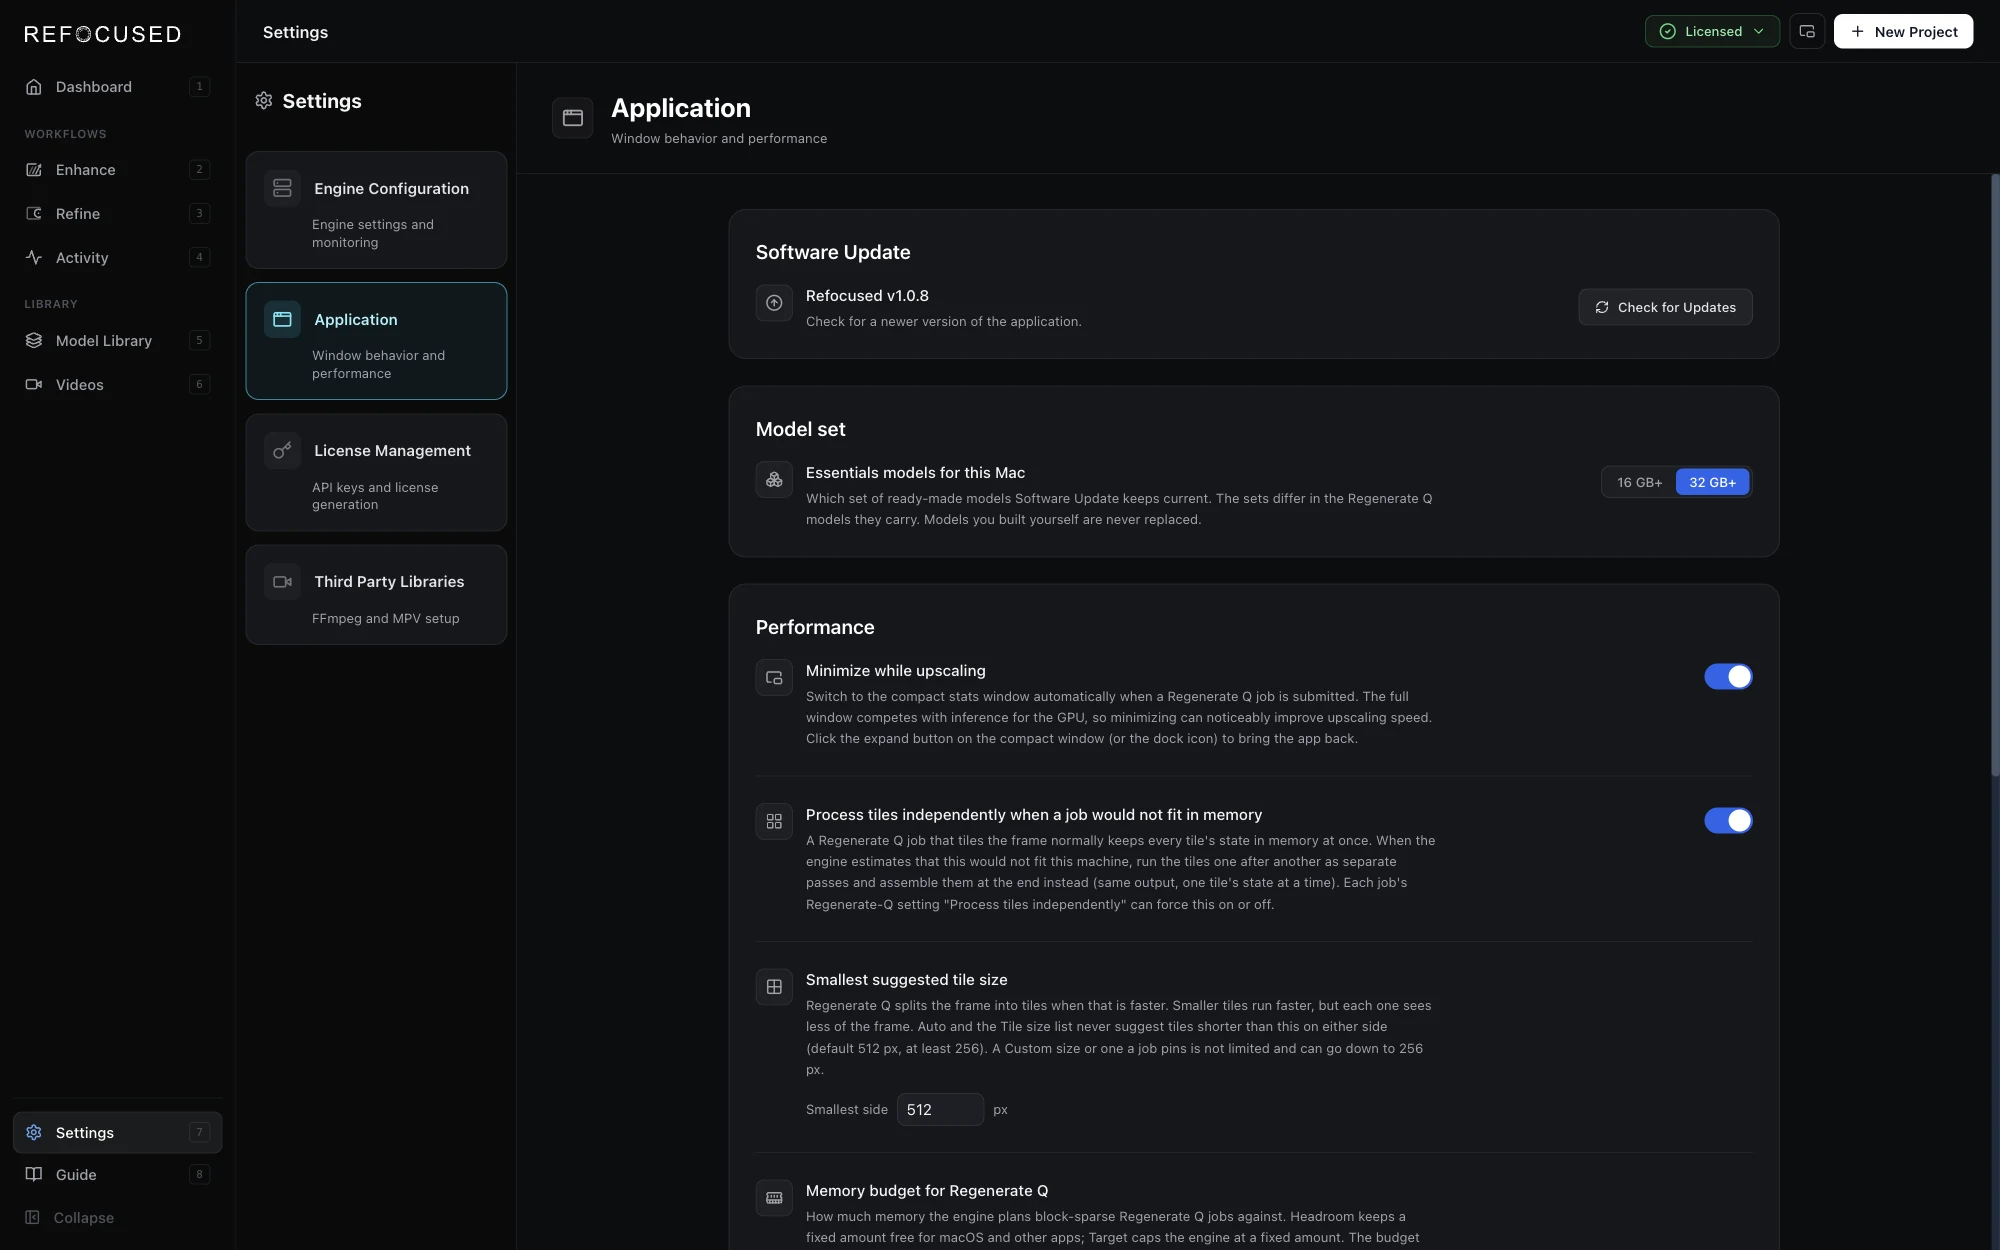Screen dimensions: 2000x1250
Task: Open Engine Configuration settings tab
Action: coord(376,210)
